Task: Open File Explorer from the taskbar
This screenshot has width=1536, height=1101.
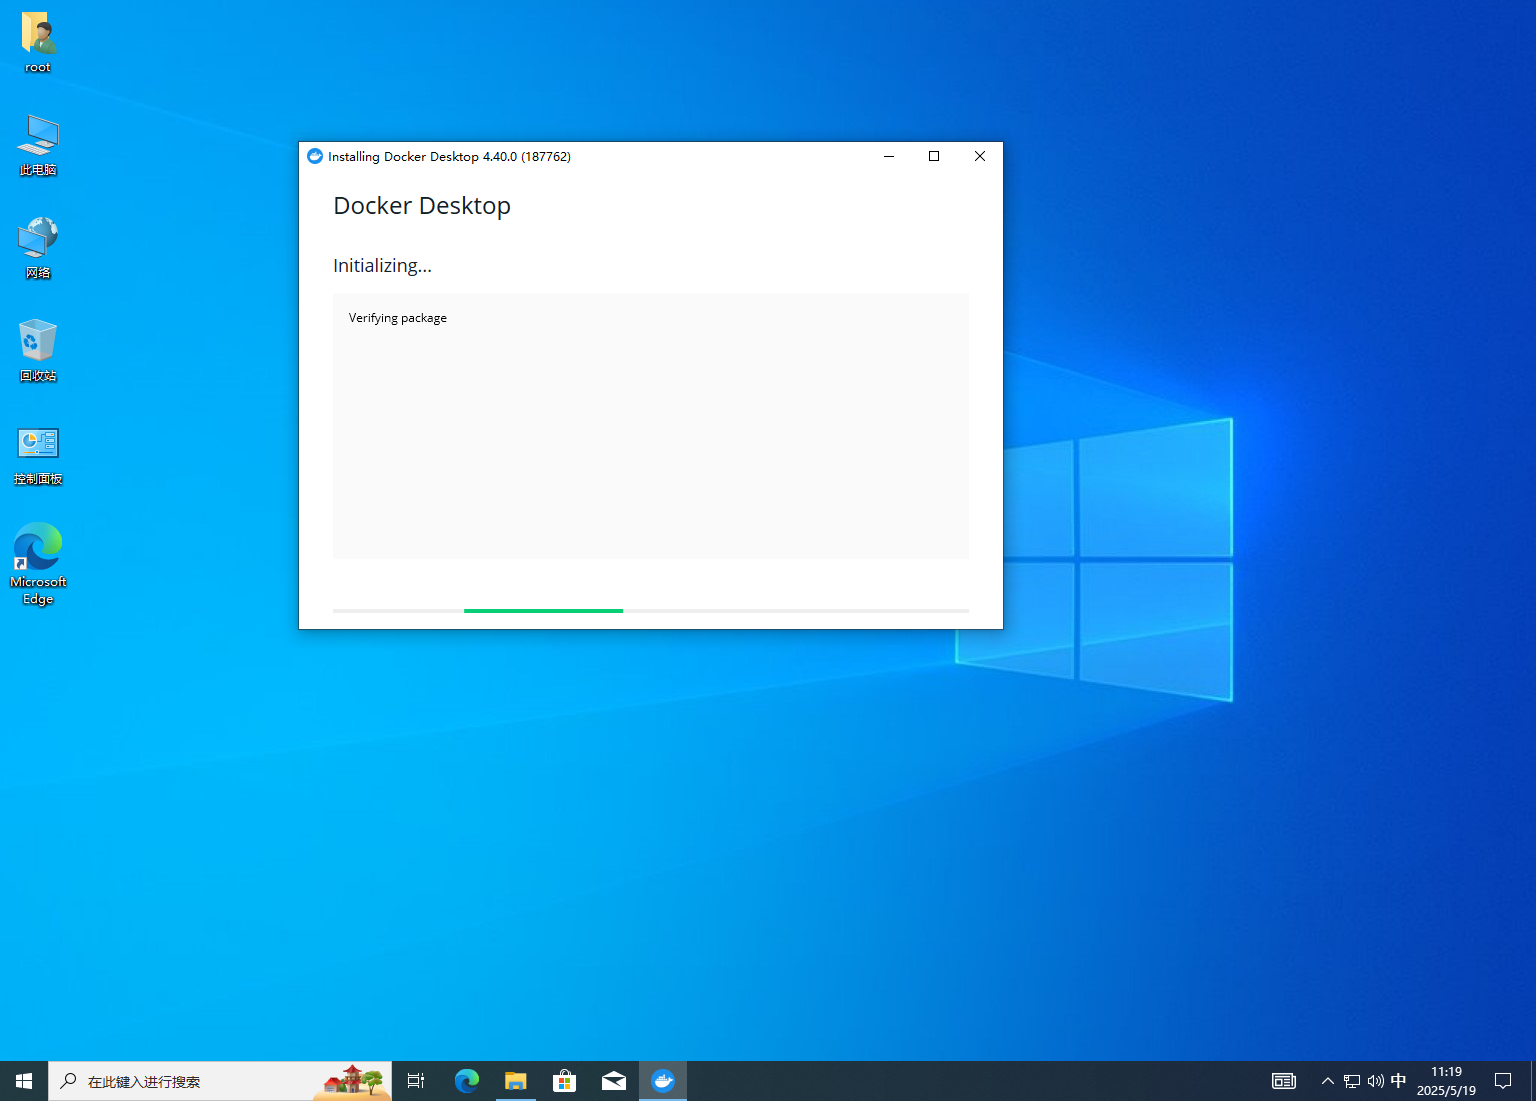Action: (x=515, y=1081)
